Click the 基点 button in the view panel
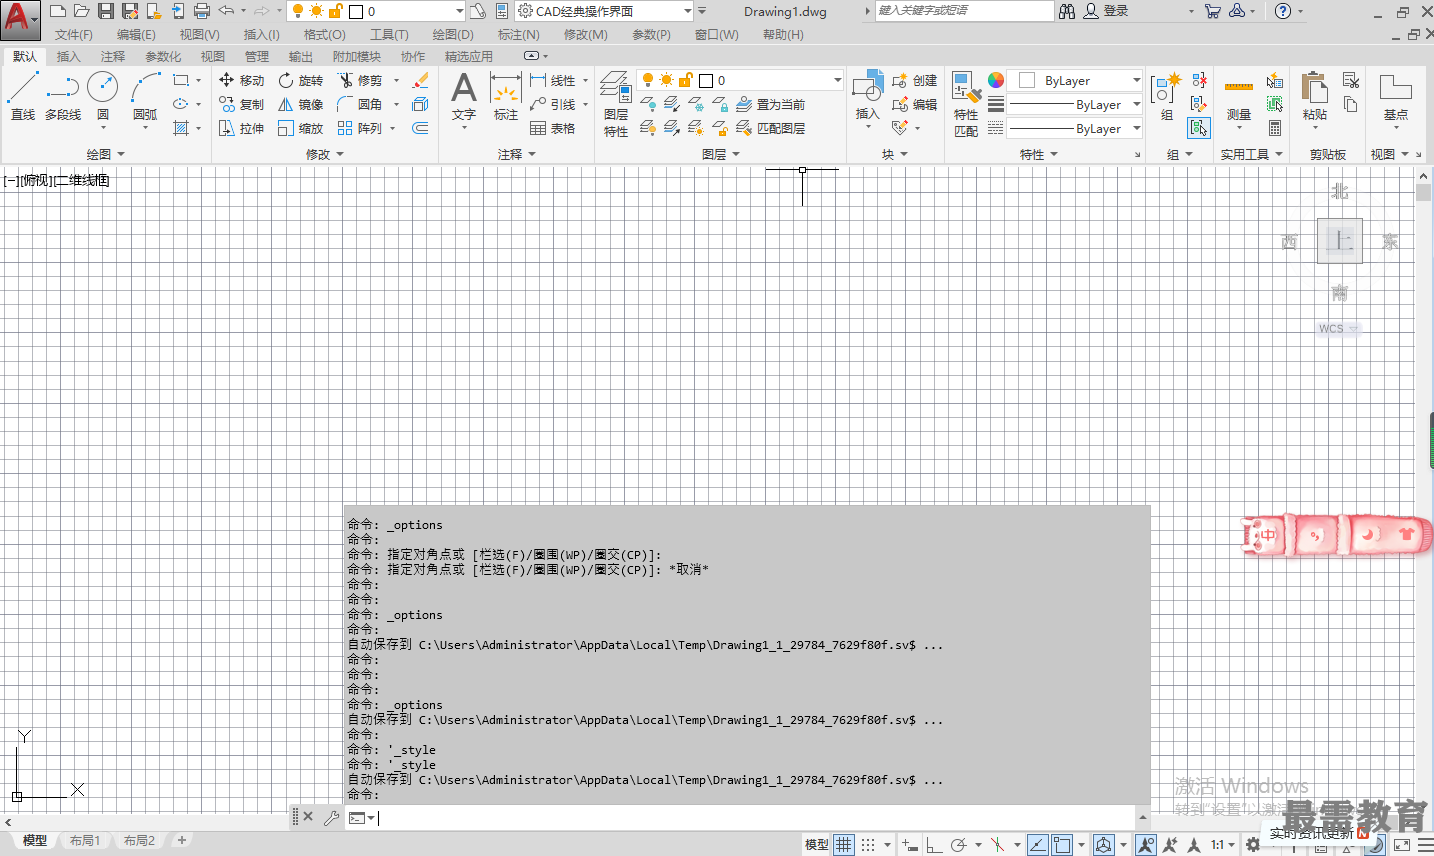This screenshot has width=1434, height=856. (1396, 96)
